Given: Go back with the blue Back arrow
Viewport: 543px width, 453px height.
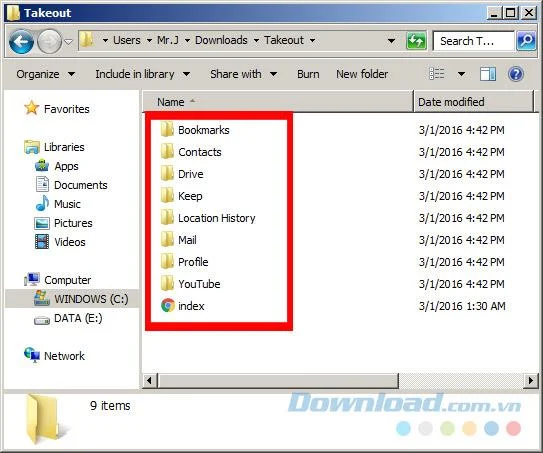Looking at the screenshot, I should coord(21,42).
